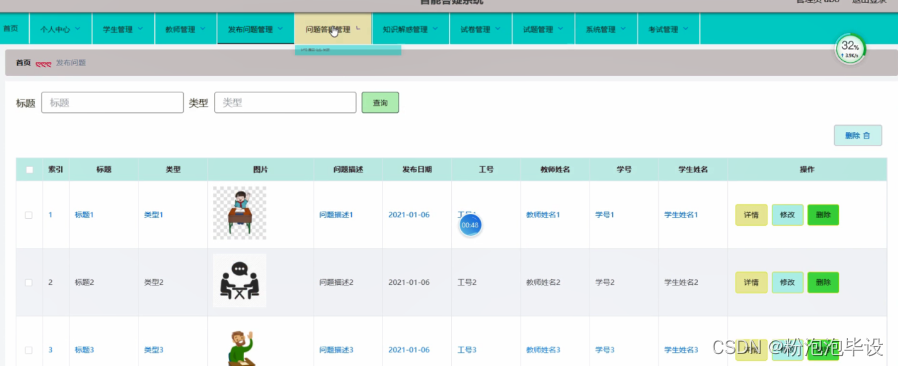Open the 教师管理 menu
Viewport: 899px width, 366px height.
point(186,29)
